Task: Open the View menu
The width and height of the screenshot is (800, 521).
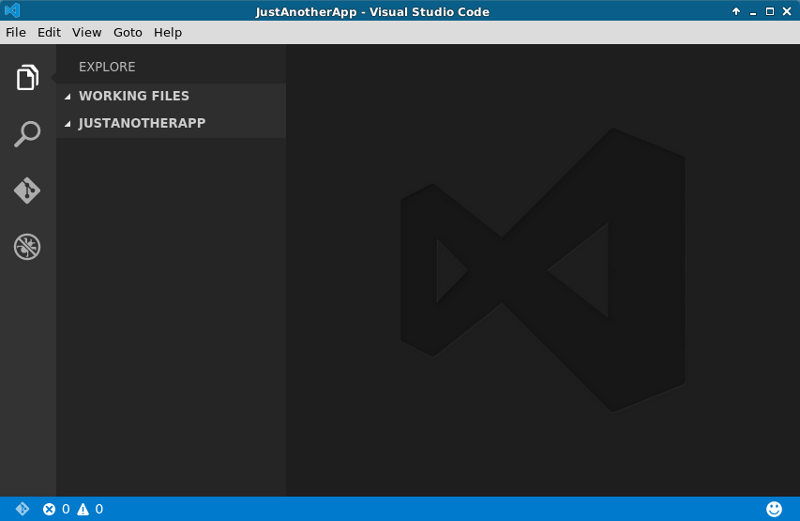Action: (87, 32)
